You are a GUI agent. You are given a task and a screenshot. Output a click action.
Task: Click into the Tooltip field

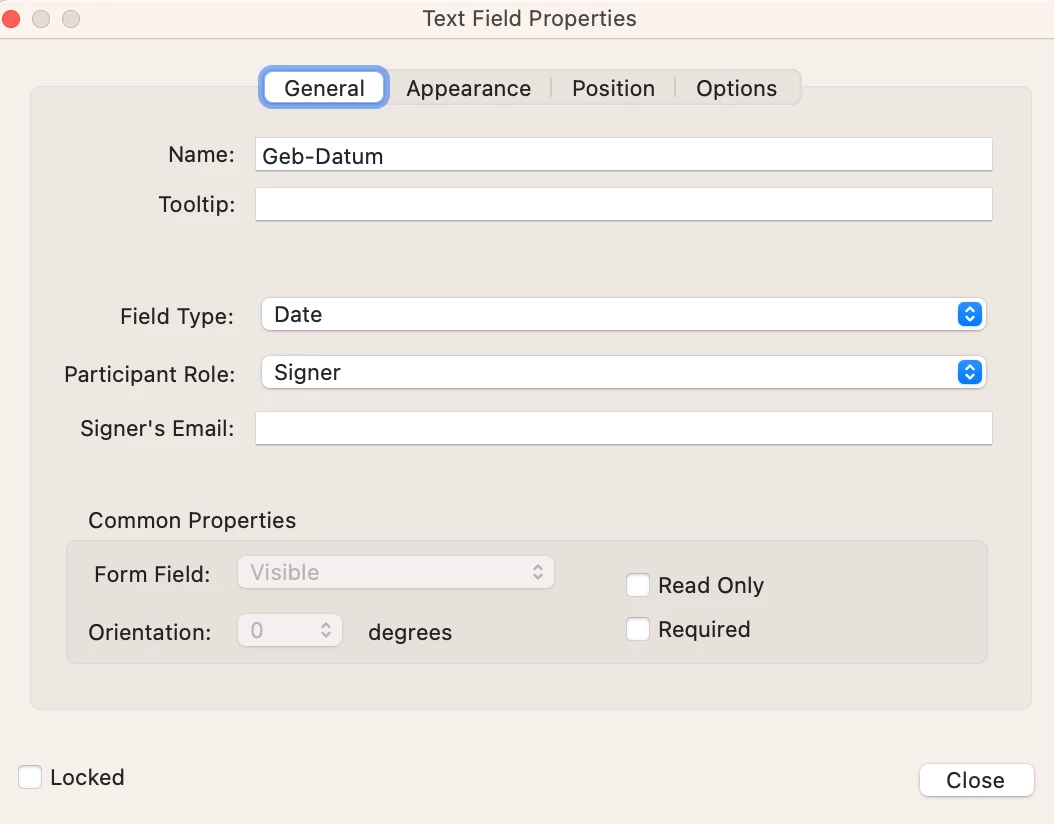623,204
